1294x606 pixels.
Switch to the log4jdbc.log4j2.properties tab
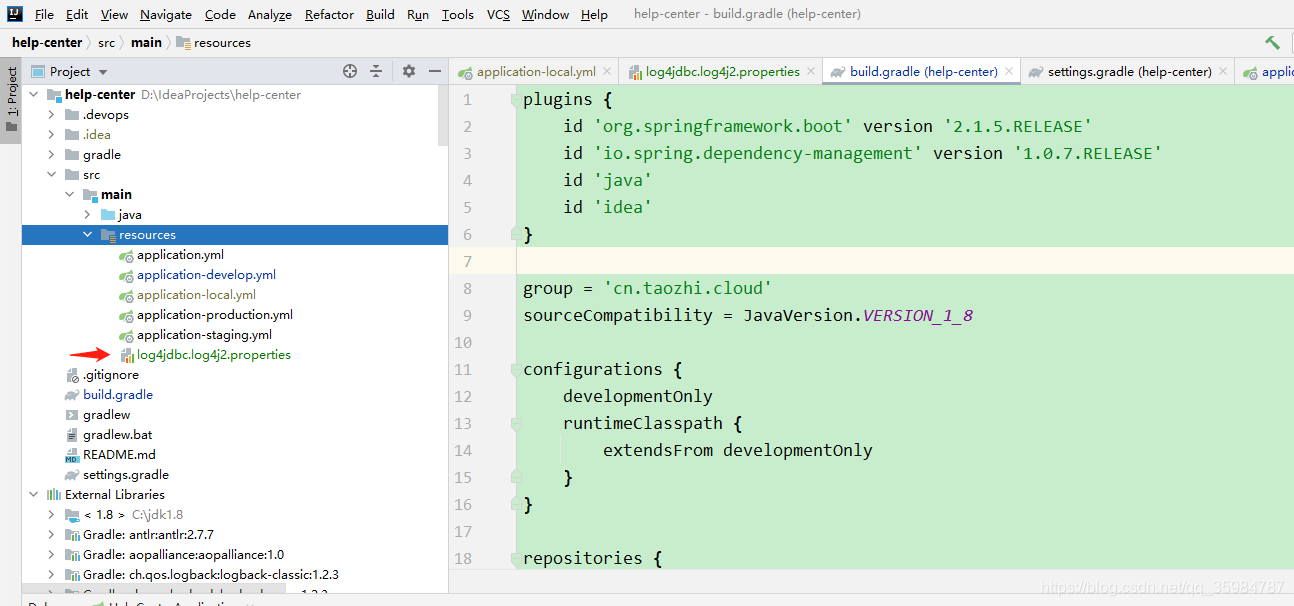[x=724, y=71]
